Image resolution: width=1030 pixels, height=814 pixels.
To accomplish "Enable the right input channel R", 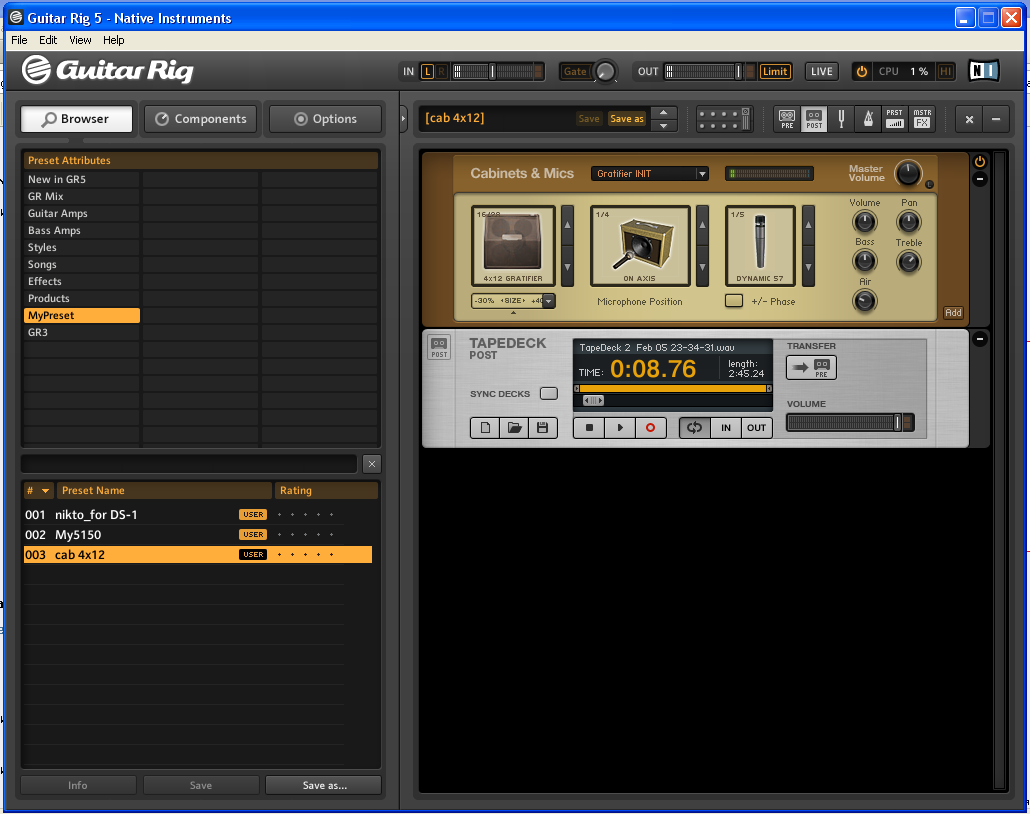I will point(441,72).
